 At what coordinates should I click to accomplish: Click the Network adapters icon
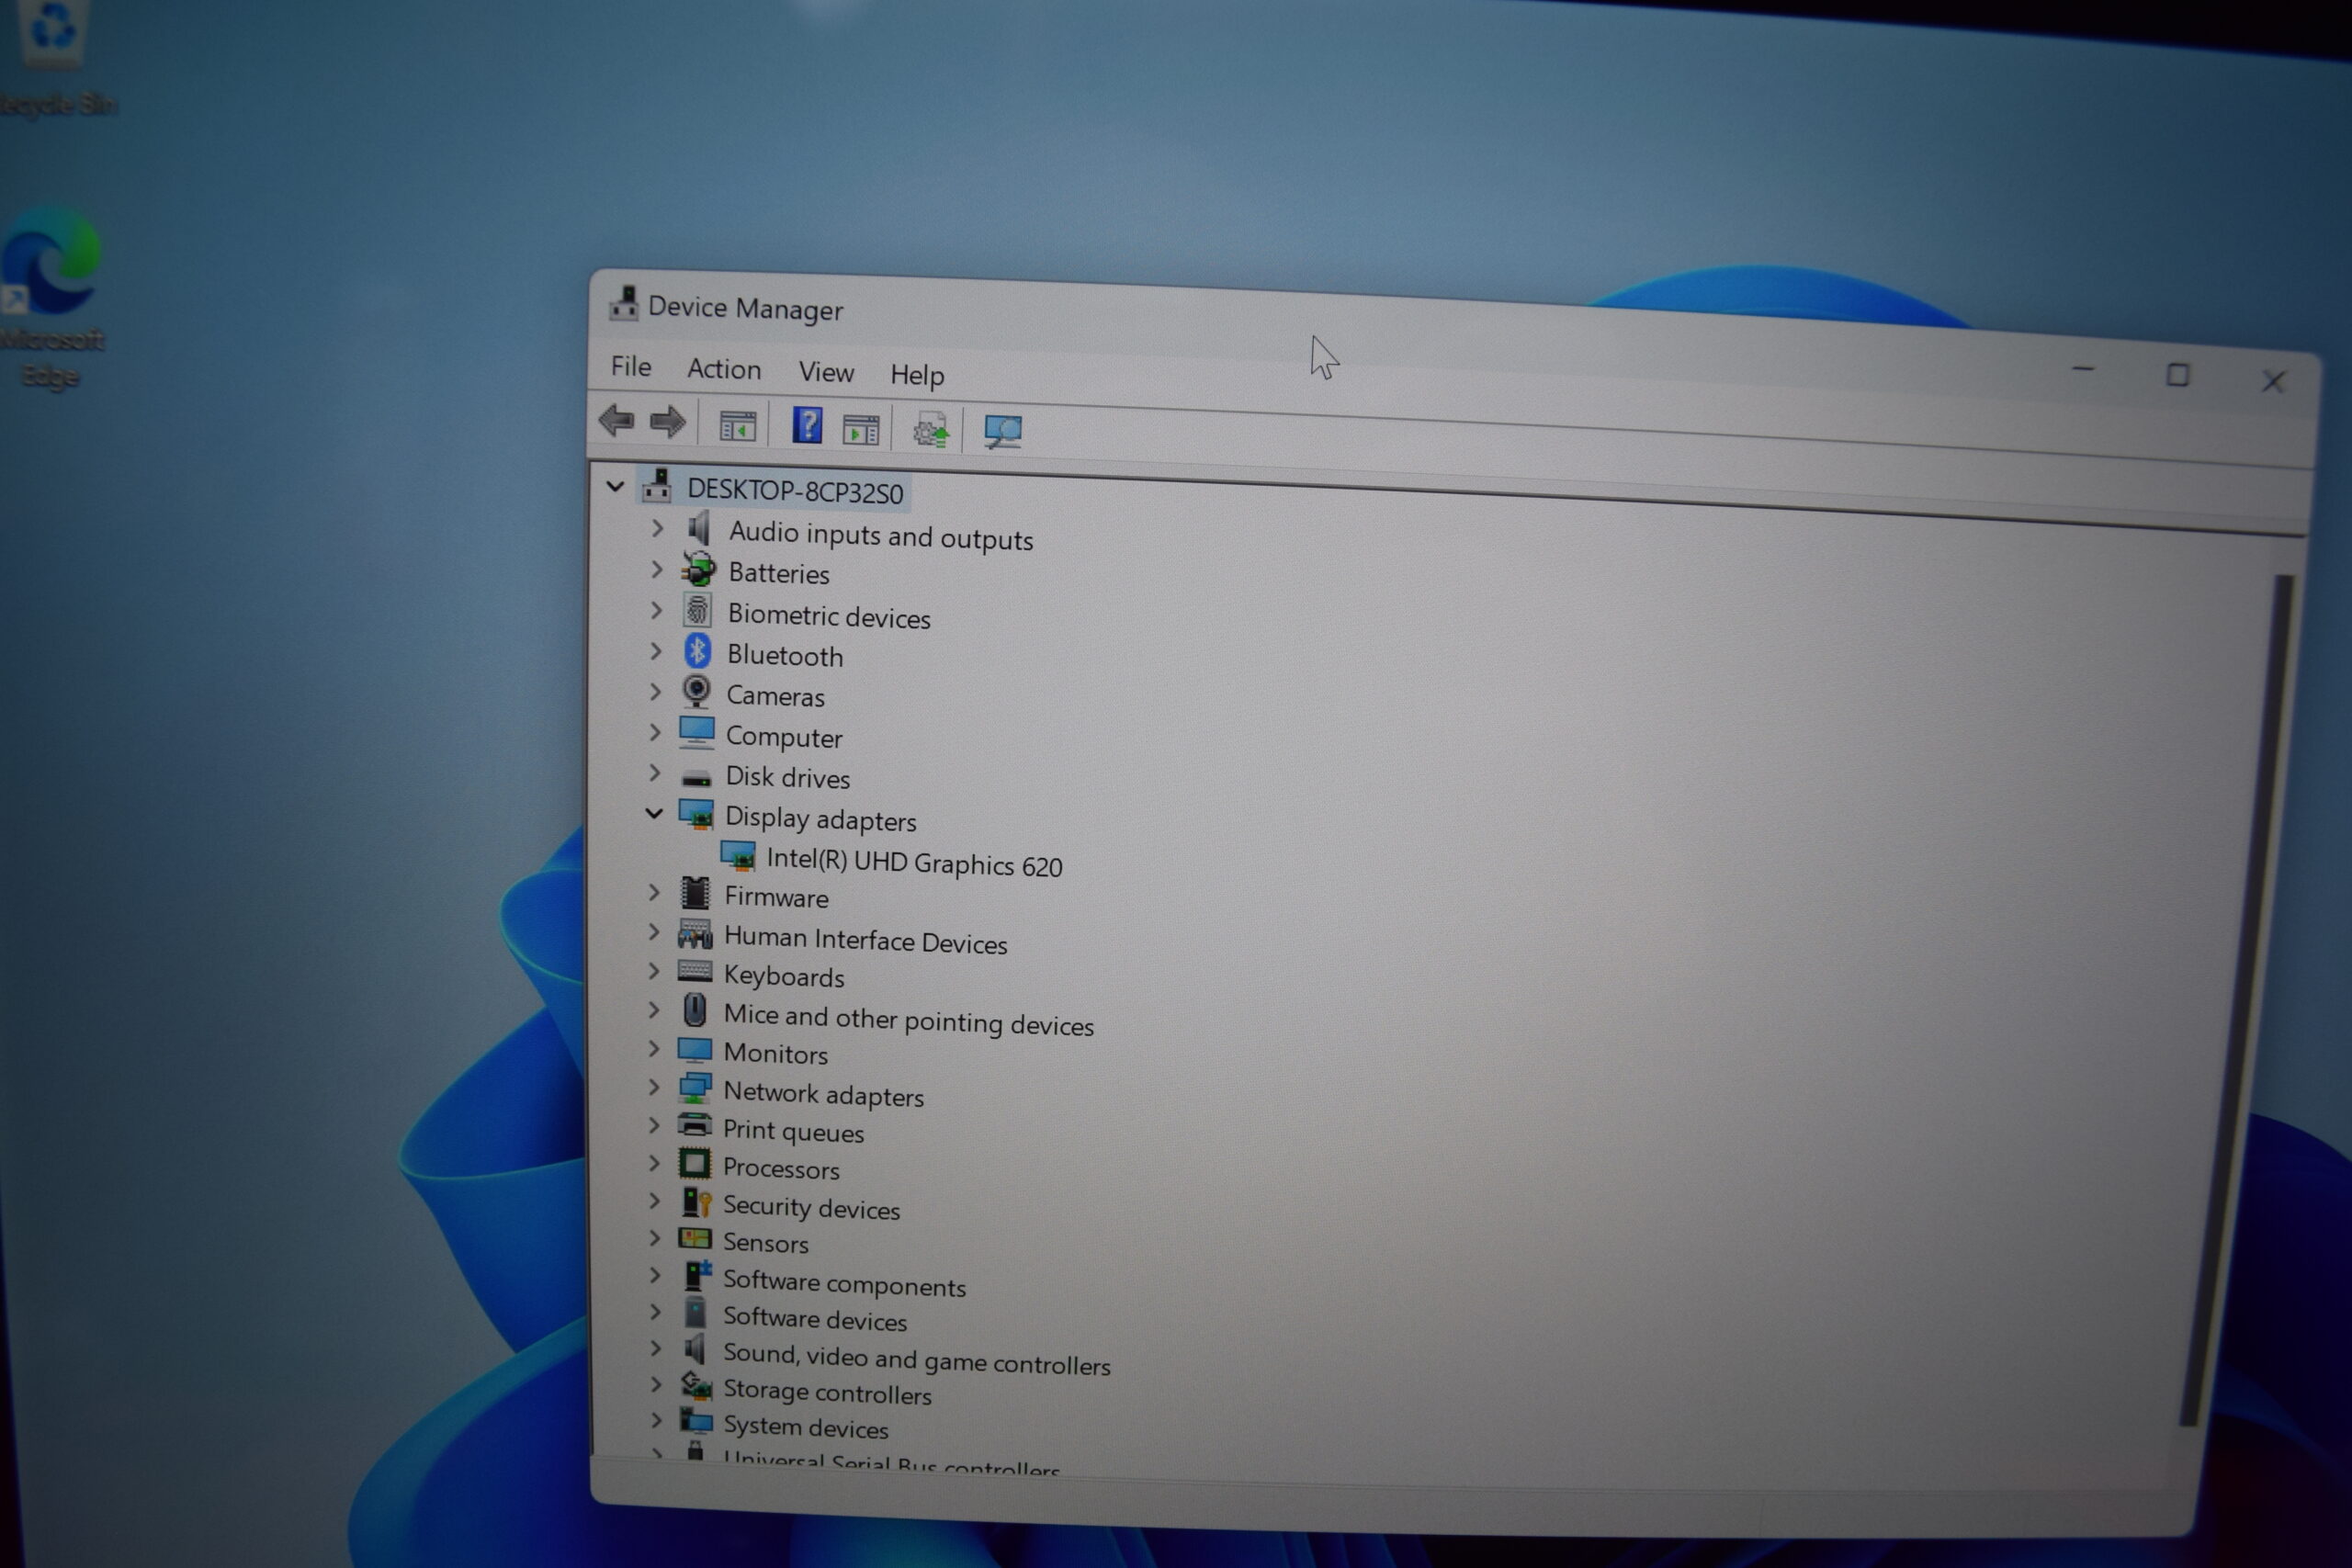(695, 1088)
